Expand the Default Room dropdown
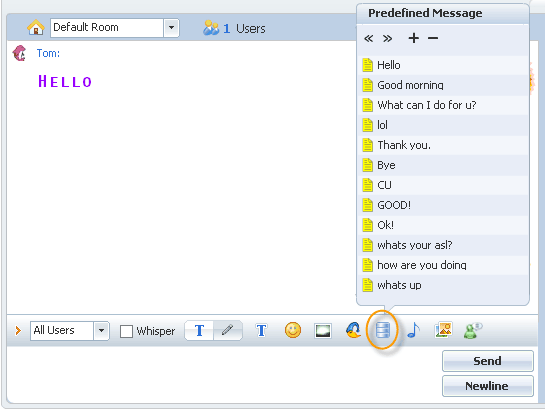Image resolution: width=545 pixels, height=410 pixels. pyautogui.click(x=171, y=28)
